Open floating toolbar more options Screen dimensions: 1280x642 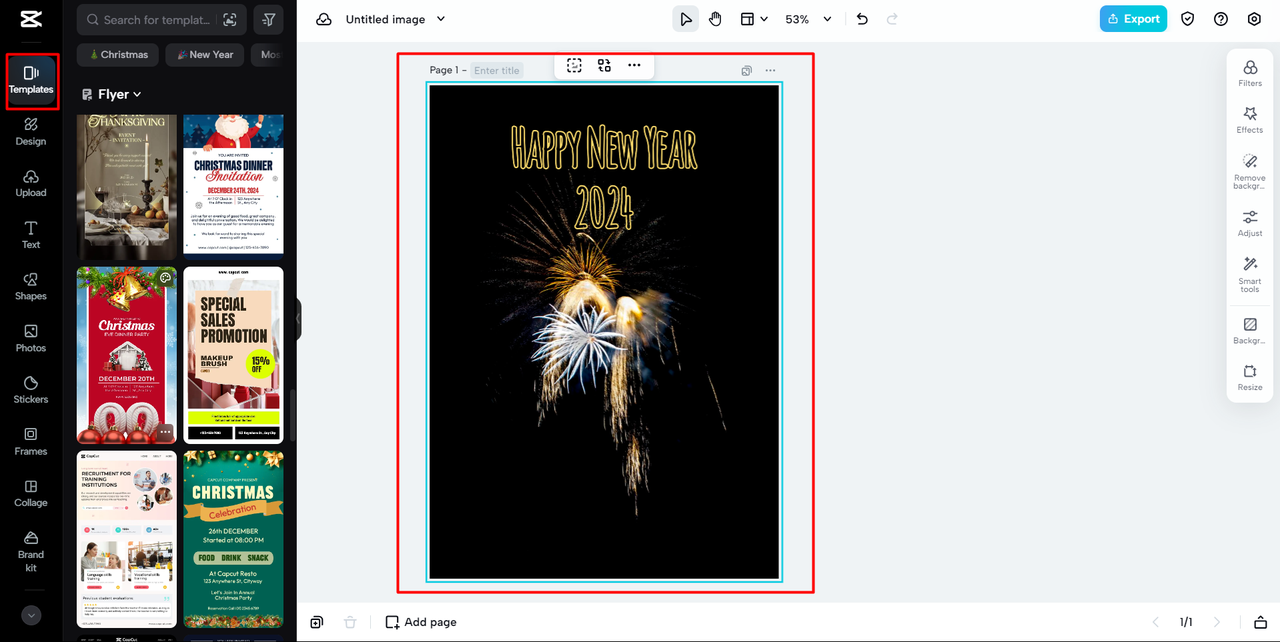[634, 65]
